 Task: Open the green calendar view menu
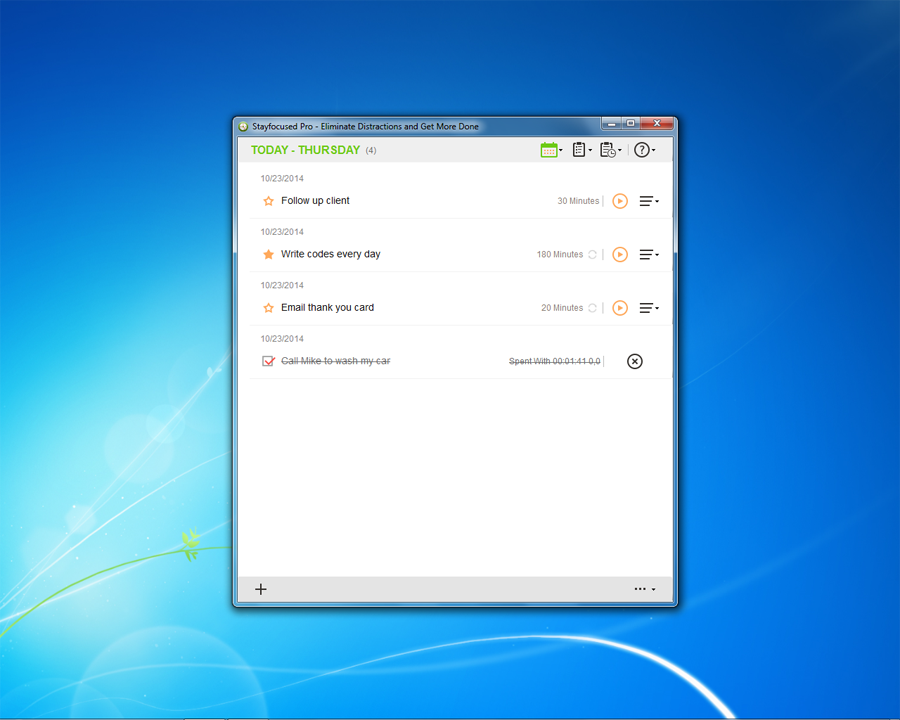pyautogui.click(x=550, y=150)
